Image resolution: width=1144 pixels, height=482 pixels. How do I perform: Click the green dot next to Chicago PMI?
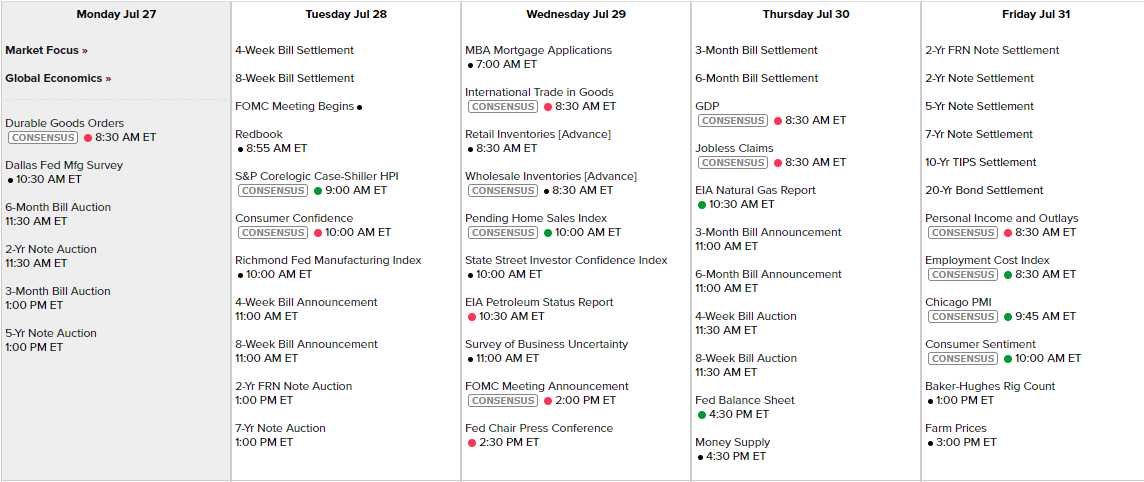pyautogui.click(x=1008, y=317)
